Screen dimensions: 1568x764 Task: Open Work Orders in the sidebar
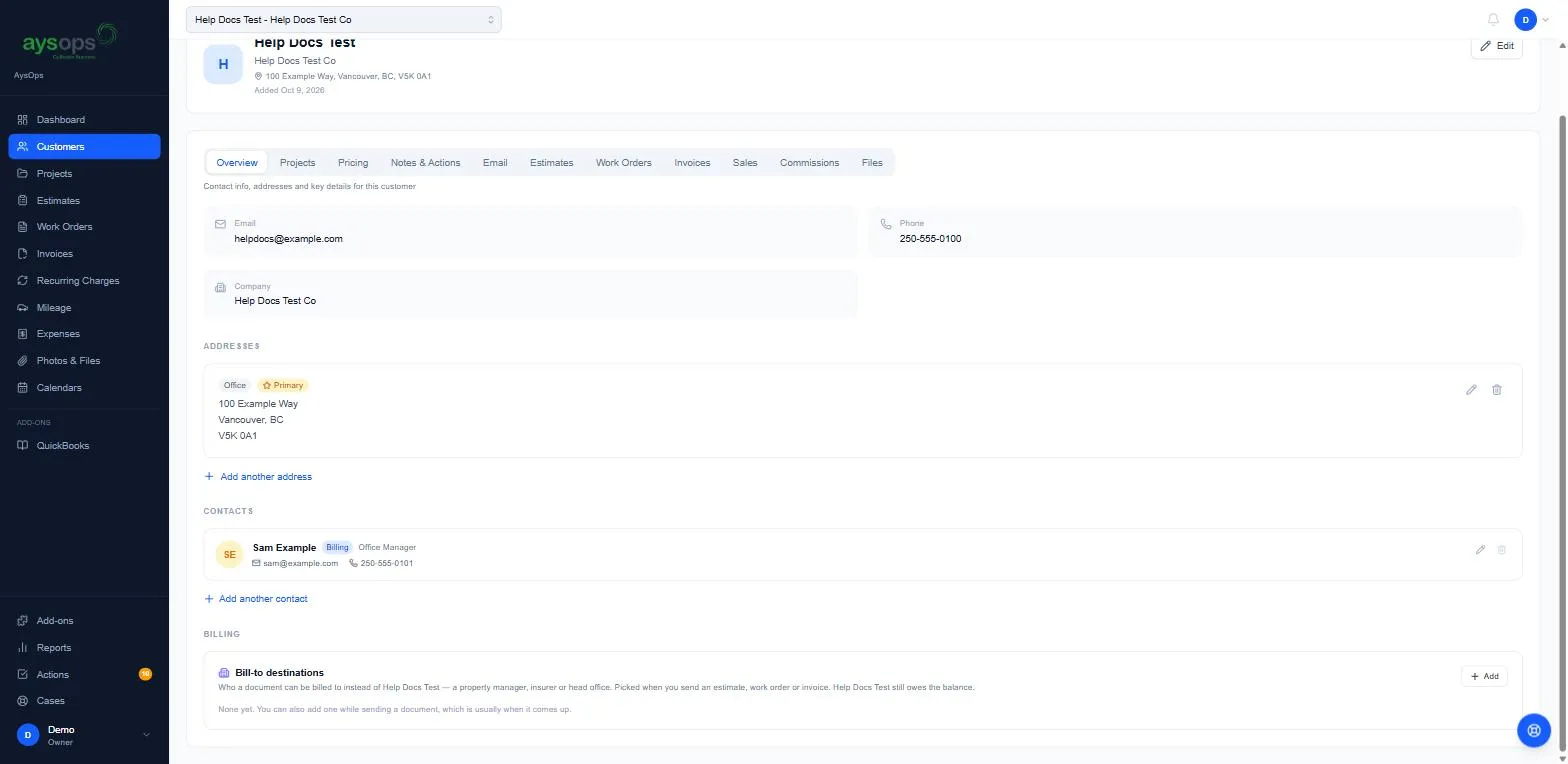coord(84,227)
